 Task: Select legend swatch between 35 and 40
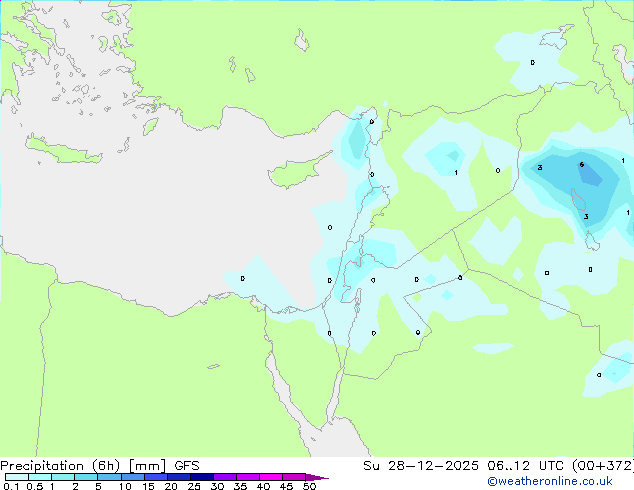(x=248, y=477)
